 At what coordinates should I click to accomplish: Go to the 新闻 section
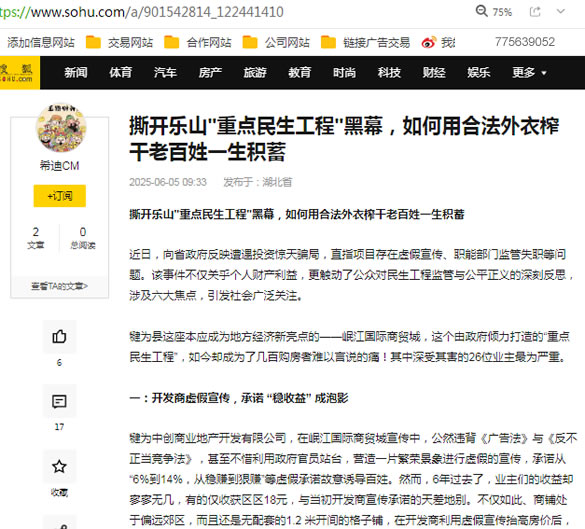pyautogui.click(x=76, y=72)
